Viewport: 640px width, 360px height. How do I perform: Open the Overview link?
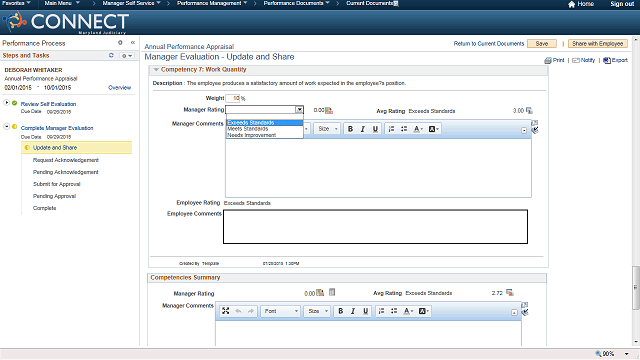[x=120, y=88]
